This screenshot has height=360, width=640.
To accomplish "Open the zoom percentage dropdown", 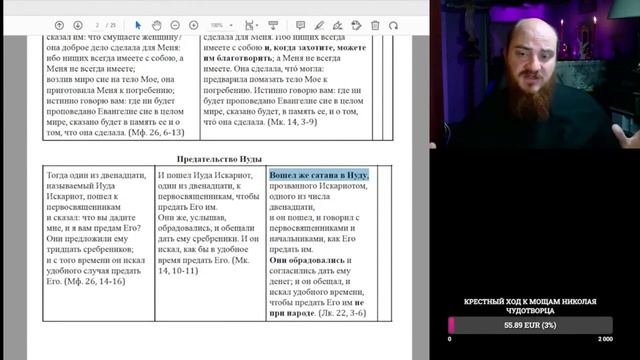I will (221, 25).
